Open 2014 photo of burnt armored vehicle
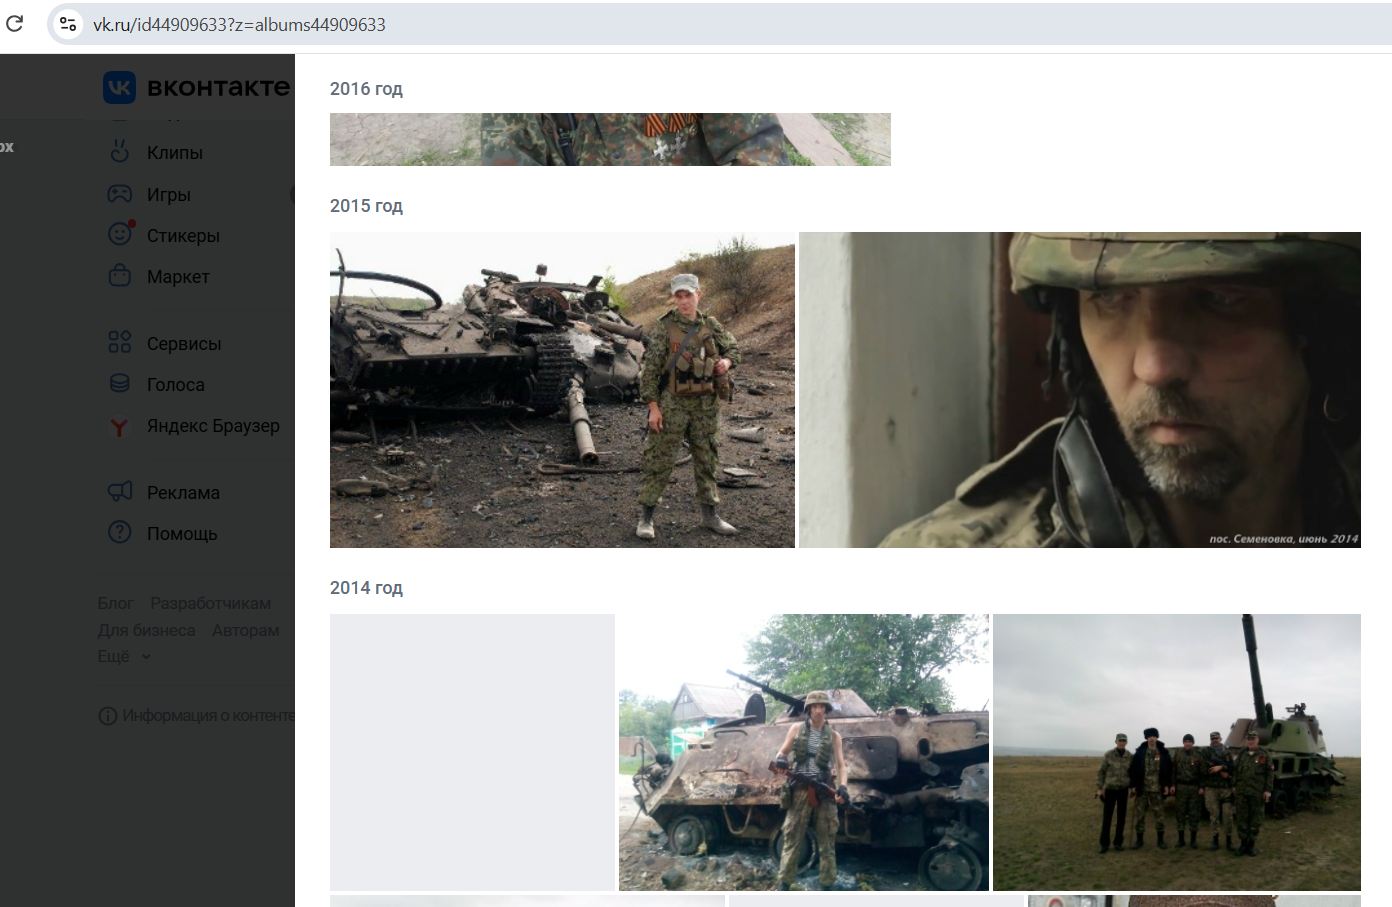This screenshot has height=907, width=1392. [804, 752]
